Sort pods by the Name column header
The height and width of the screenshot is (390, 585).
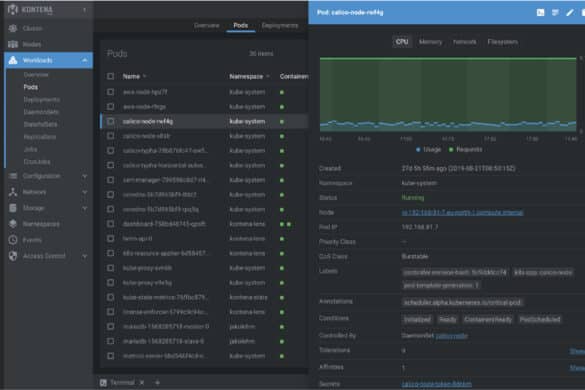(131, 77)
